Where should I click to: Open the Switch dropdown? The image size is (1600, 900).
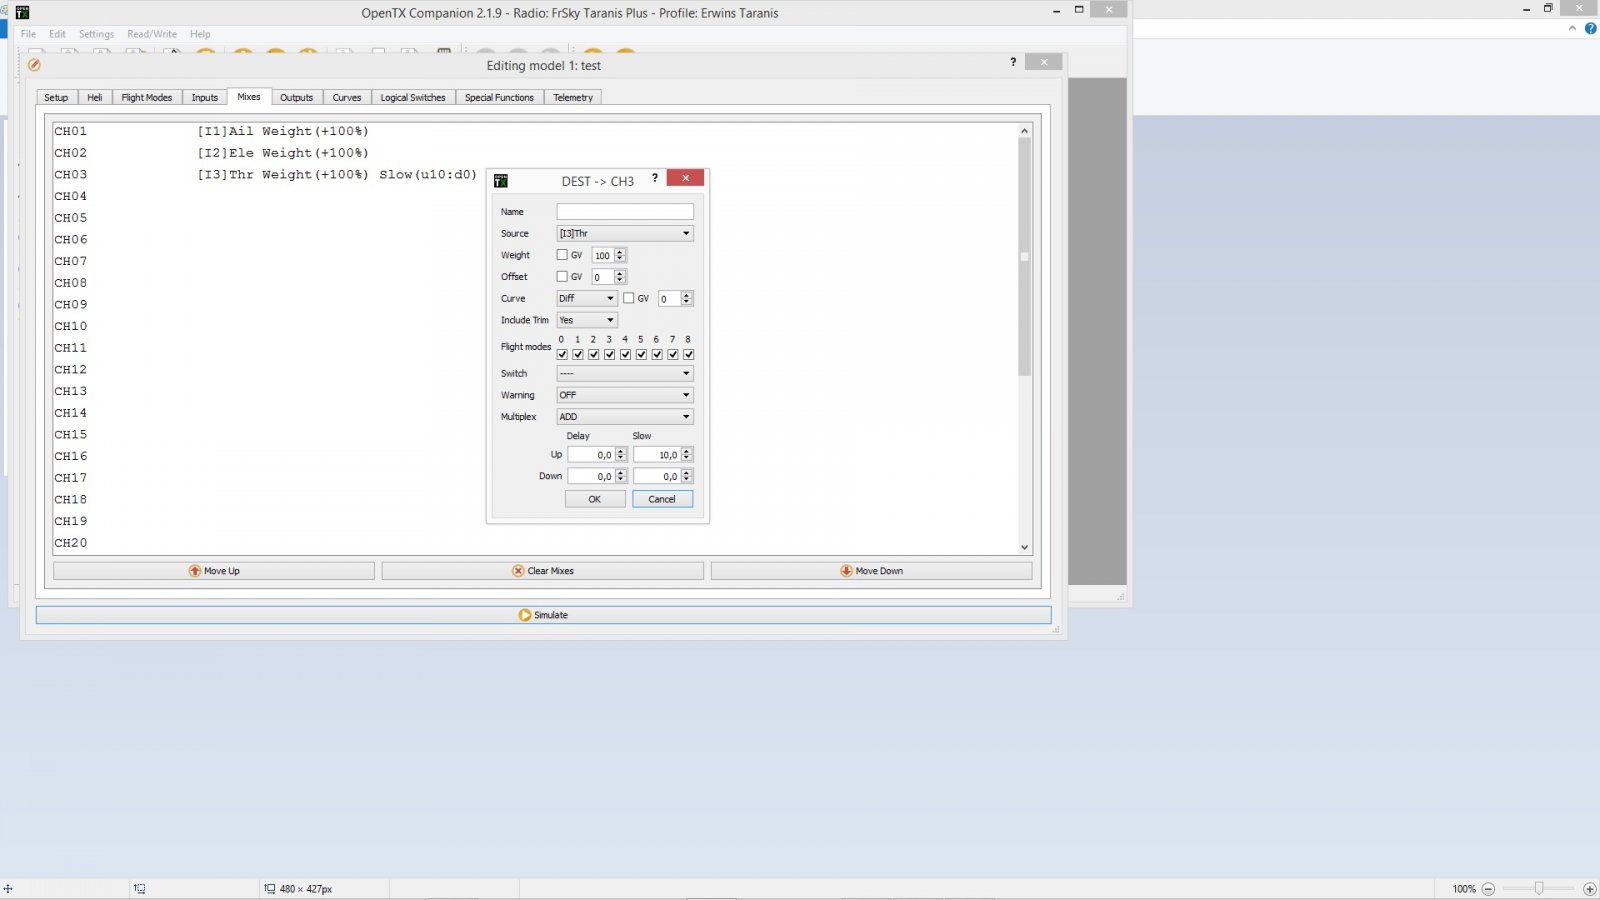point(625,373)
